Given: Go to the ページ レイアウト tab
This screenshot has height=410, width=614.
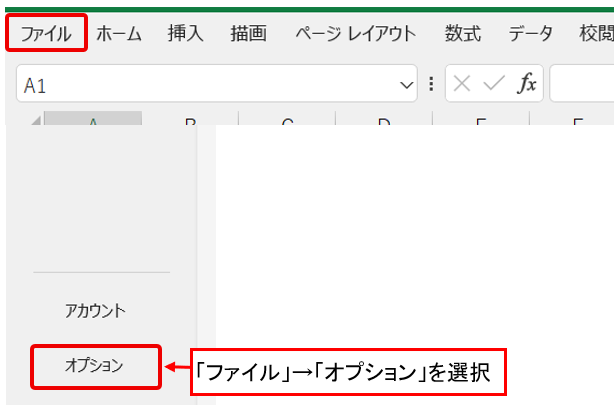Looking at the screenshot, I should click(x=355, y=34).
